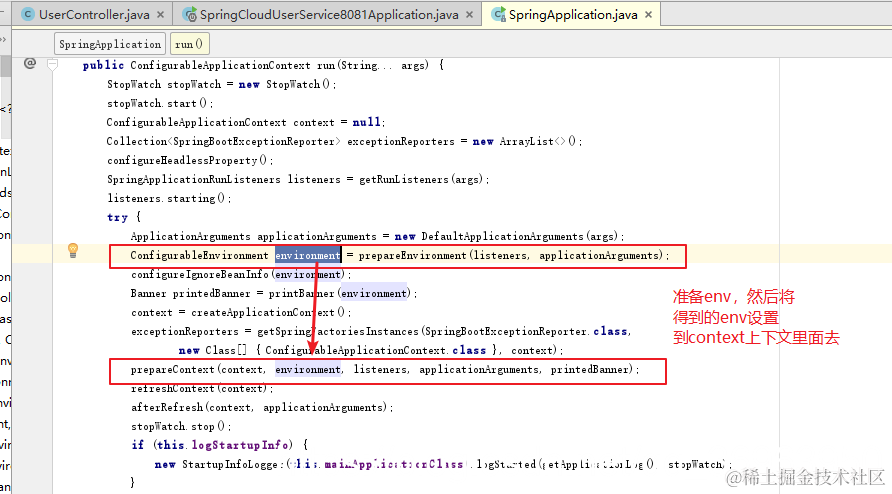Click 'configureHeadlessProperty()' line

[x=190, y=160]
